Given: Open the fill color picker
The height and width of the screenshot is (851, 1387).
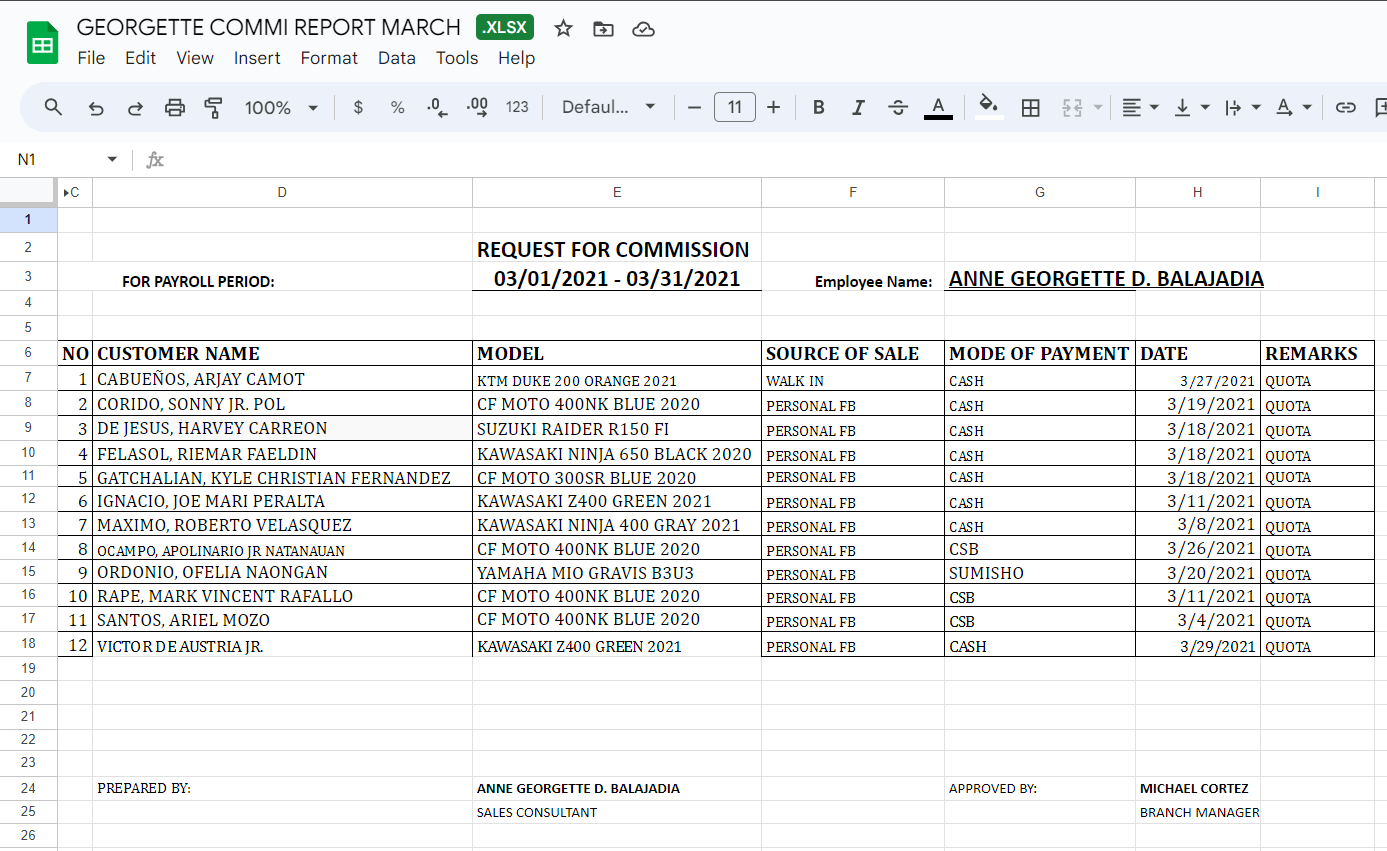Looking at the screenshot, I should [989, 107].
